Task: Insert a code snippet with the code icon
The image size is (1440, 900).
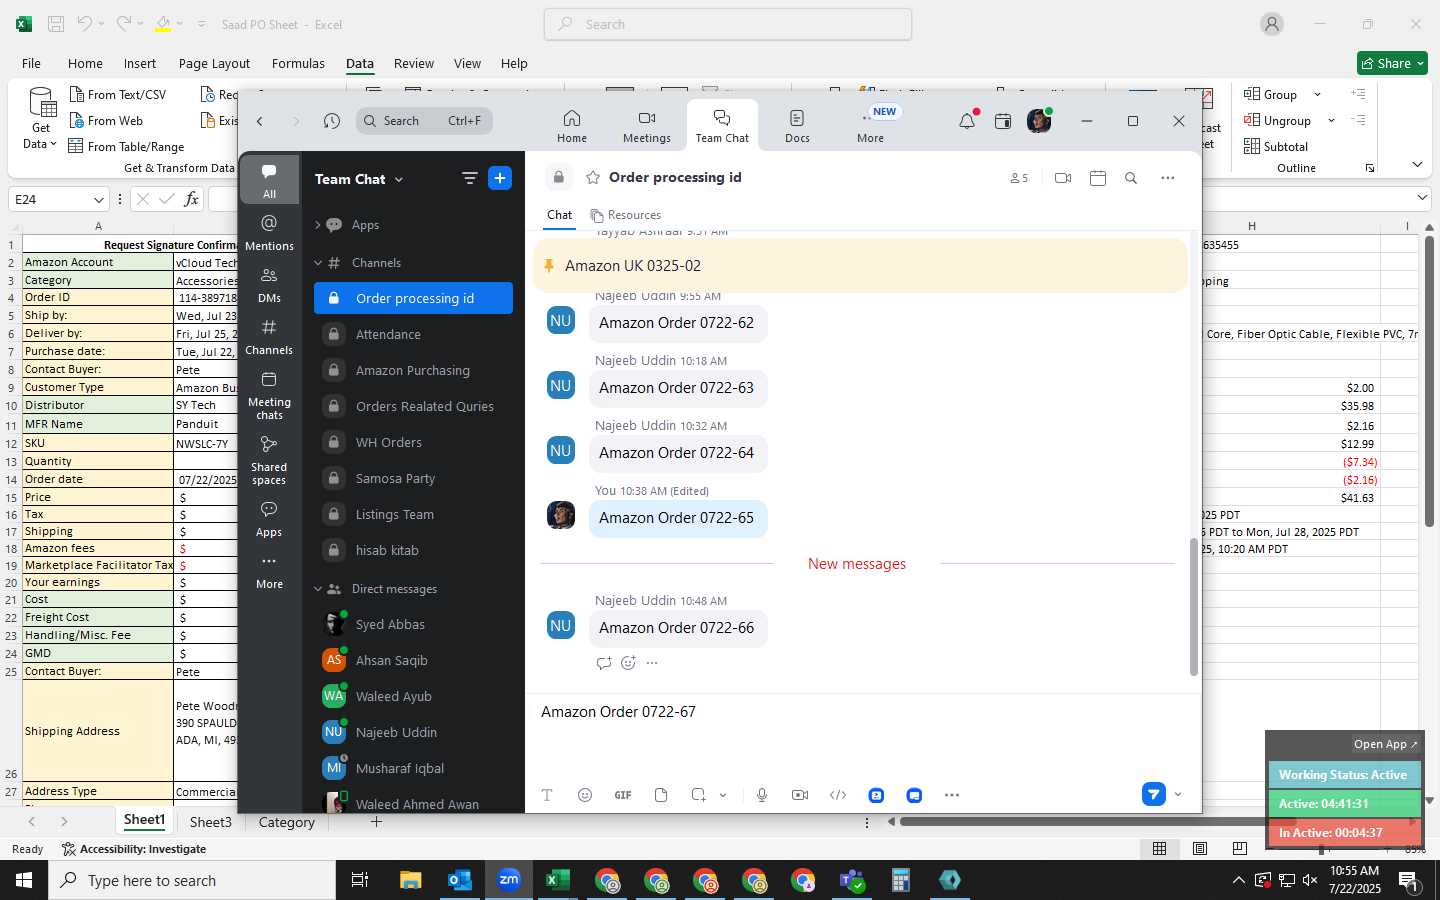Action: coord(838,795)
